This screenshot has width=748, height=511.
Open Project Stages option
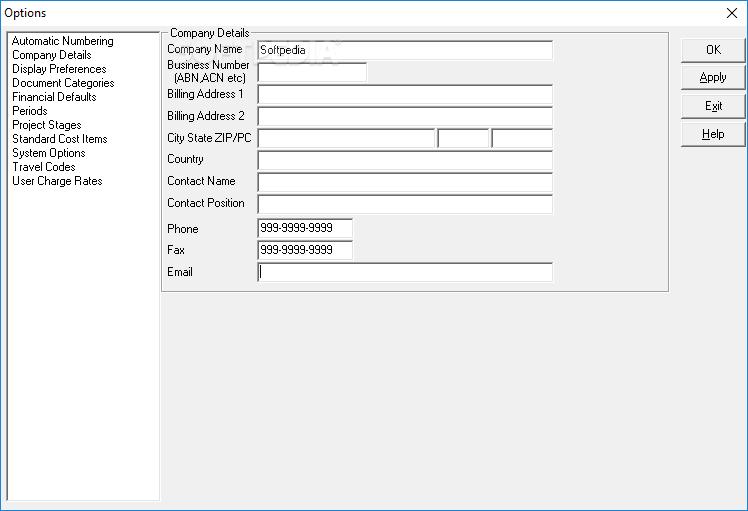[47, 125]
